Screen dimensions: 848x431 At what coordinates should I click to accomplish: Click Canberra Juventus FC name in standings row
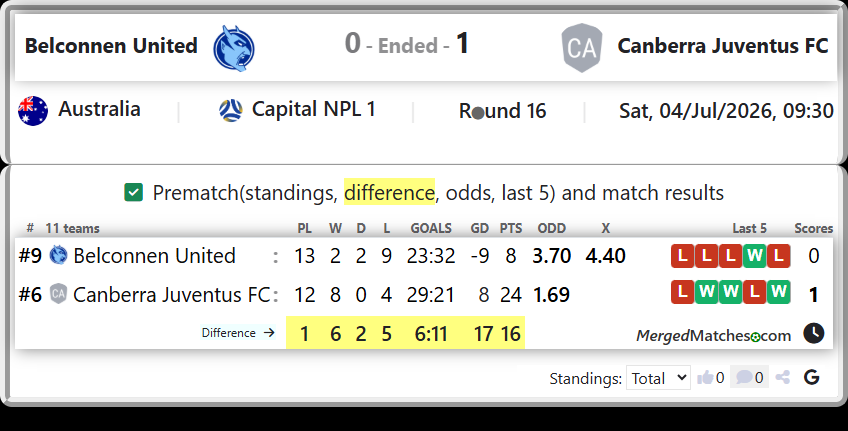coord(171,295)
